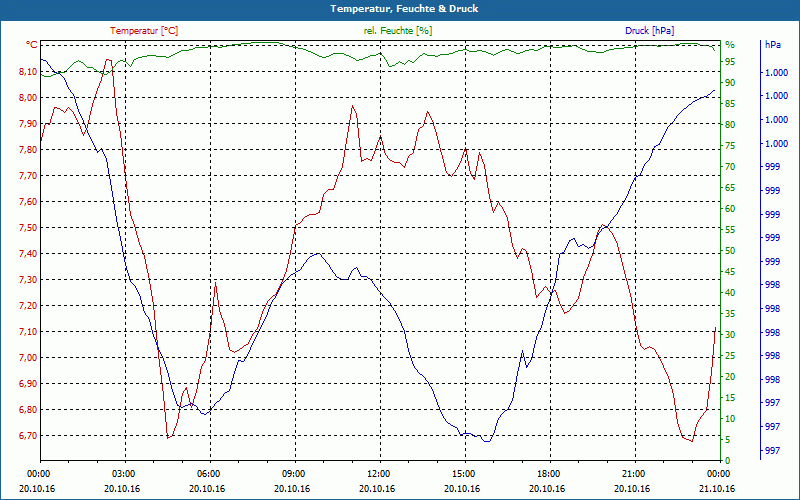Click the '5' humidity axis value
The width and height of the screenshot is (800, 500).
(728, 440)
